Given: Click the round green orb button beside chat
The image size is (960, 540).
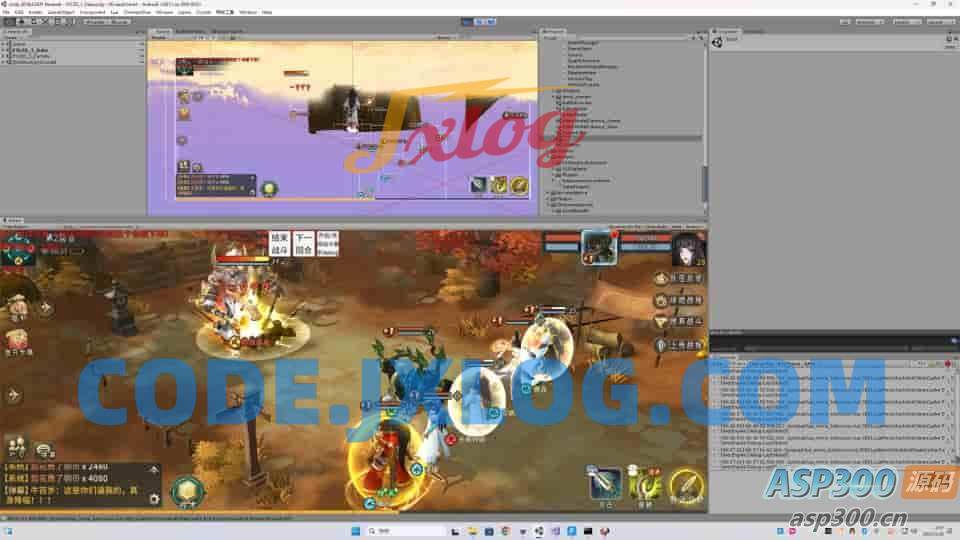Looking at the screenshot, I should [186, 491].
